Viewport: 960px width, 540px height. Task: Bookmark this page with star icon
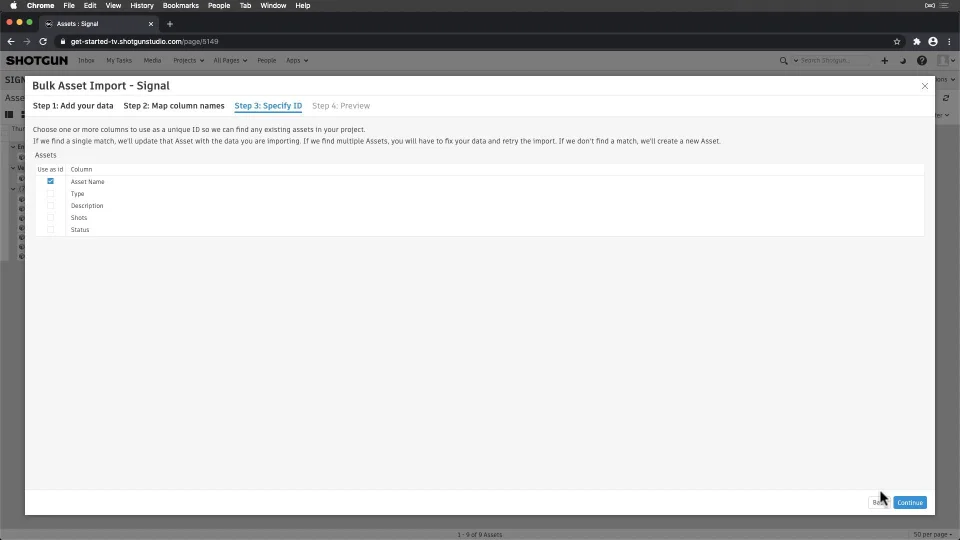click(897, 42)
